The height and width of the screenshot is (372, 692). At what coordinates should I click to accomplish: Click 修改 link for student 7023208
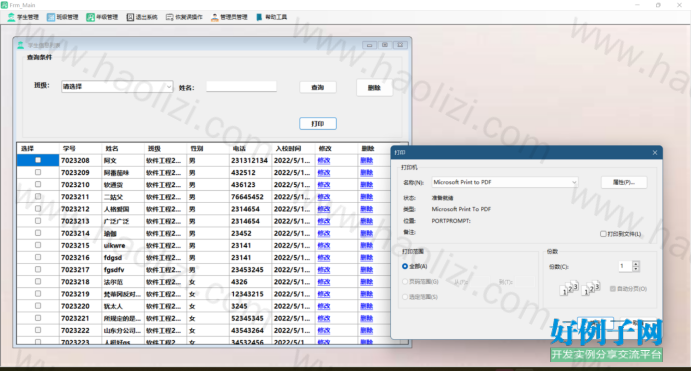[324, 161]
